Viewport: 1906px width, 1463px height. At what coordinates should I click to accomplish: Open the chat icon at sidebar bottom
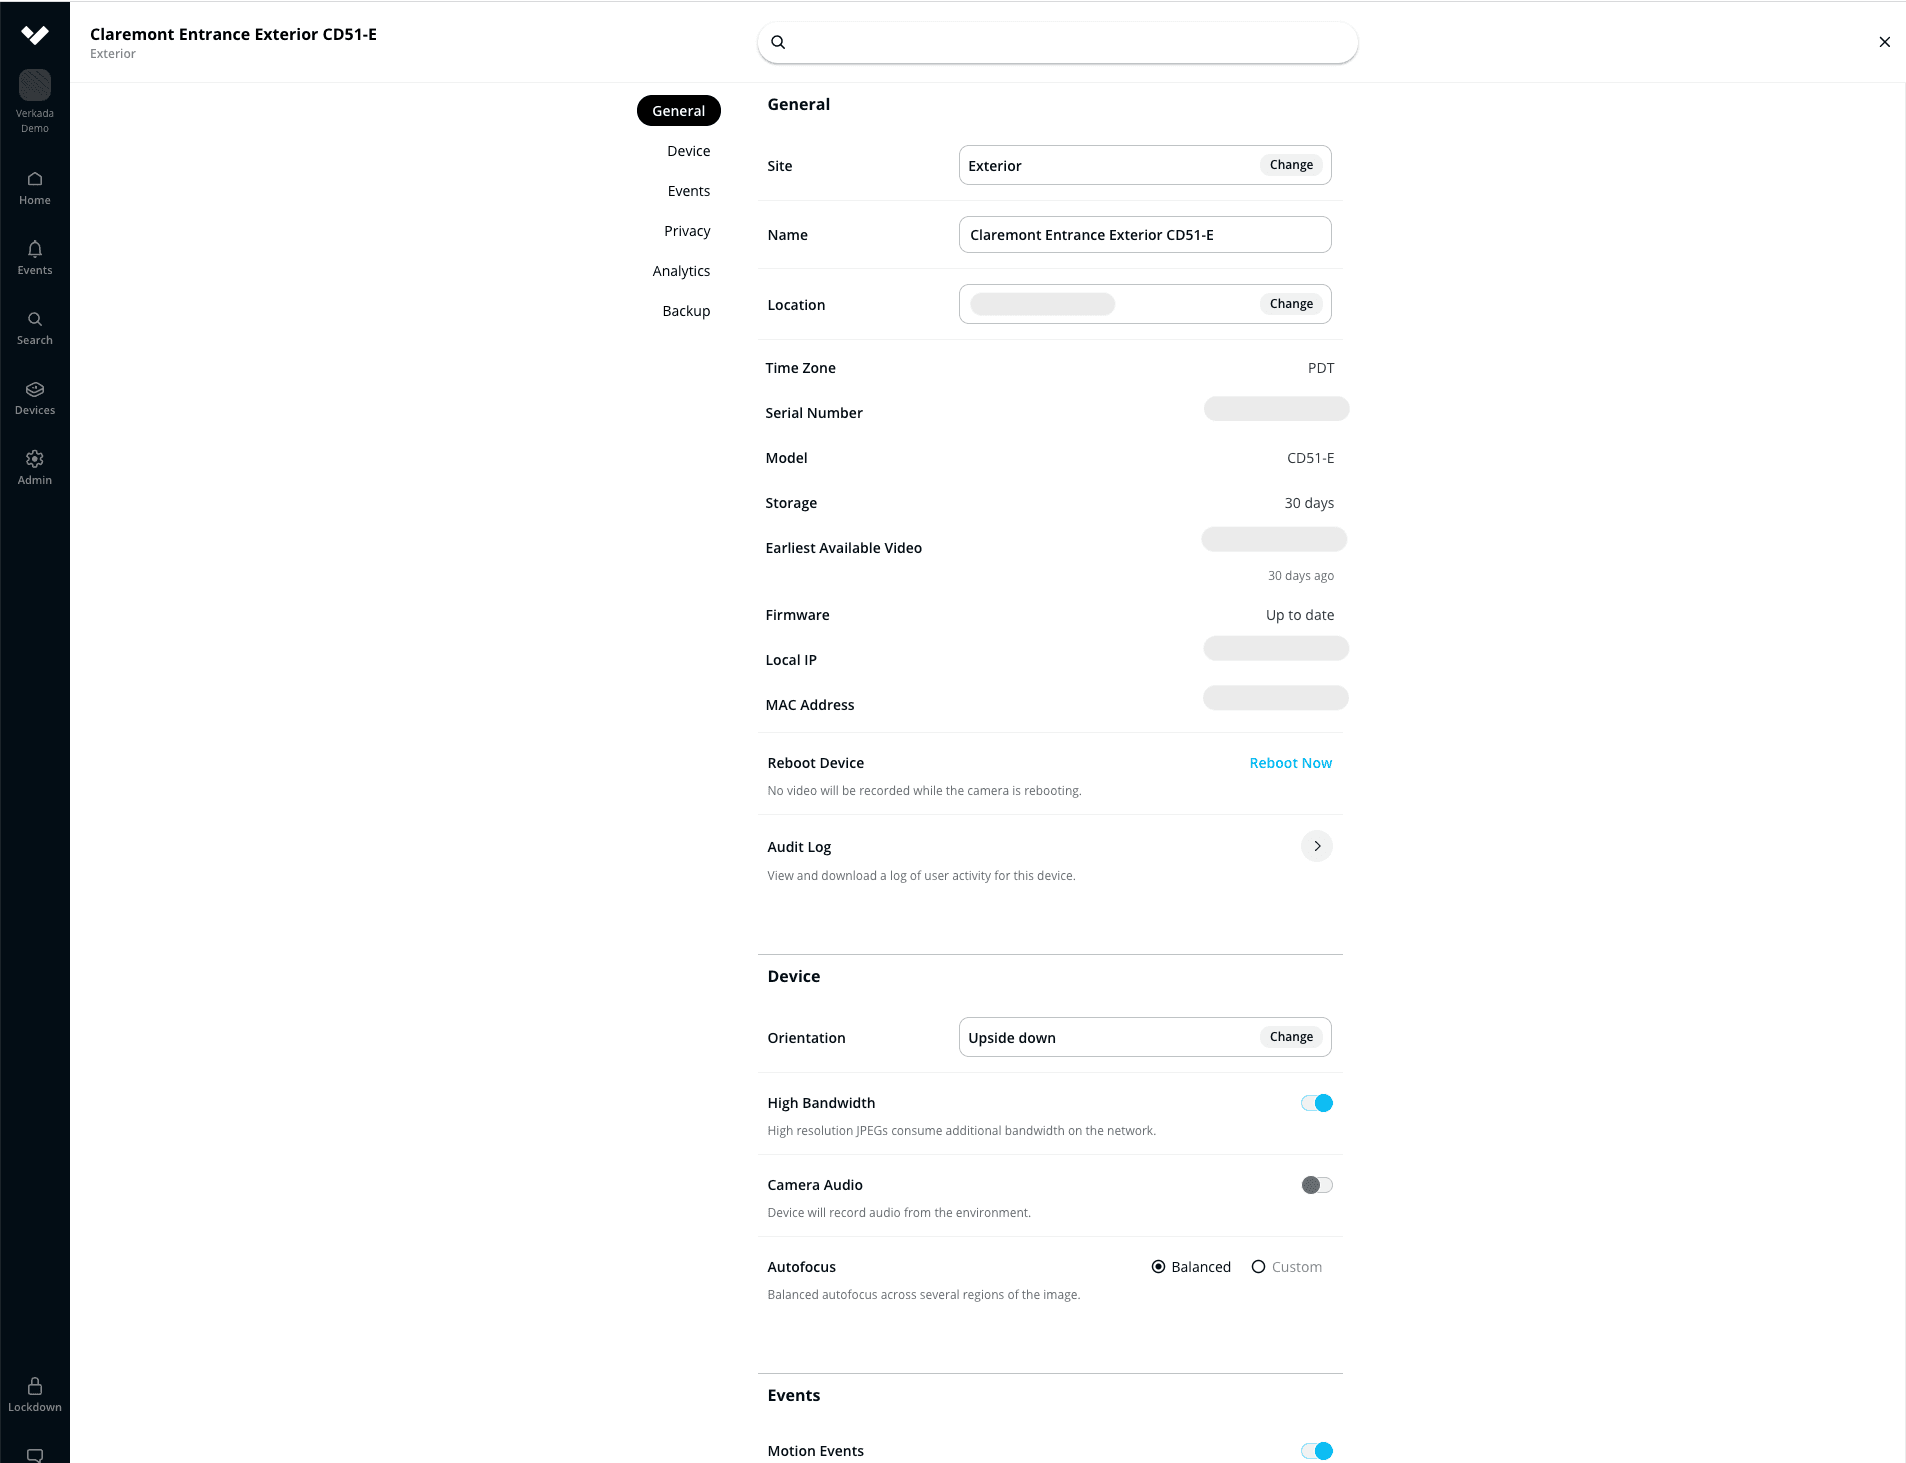coord(34,1455)
